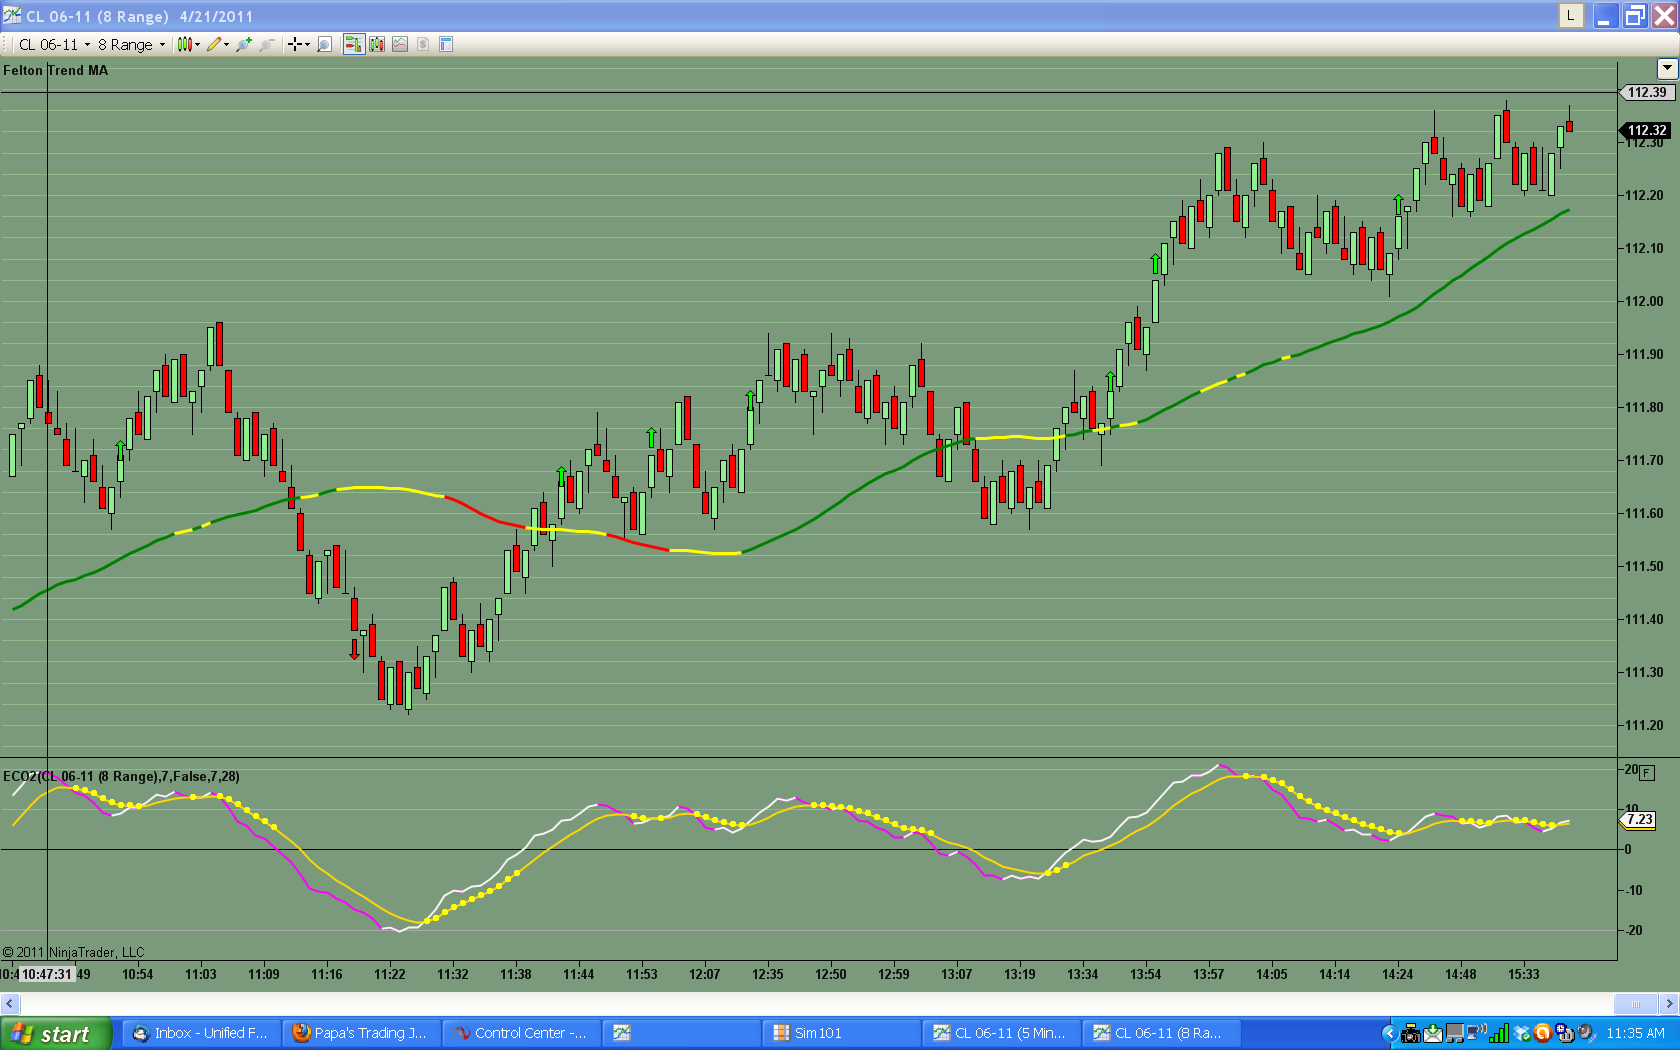This screenshot has width=1680, height=1050.
Task: Open the chart style candlestick tool
Action: [184, 44]
